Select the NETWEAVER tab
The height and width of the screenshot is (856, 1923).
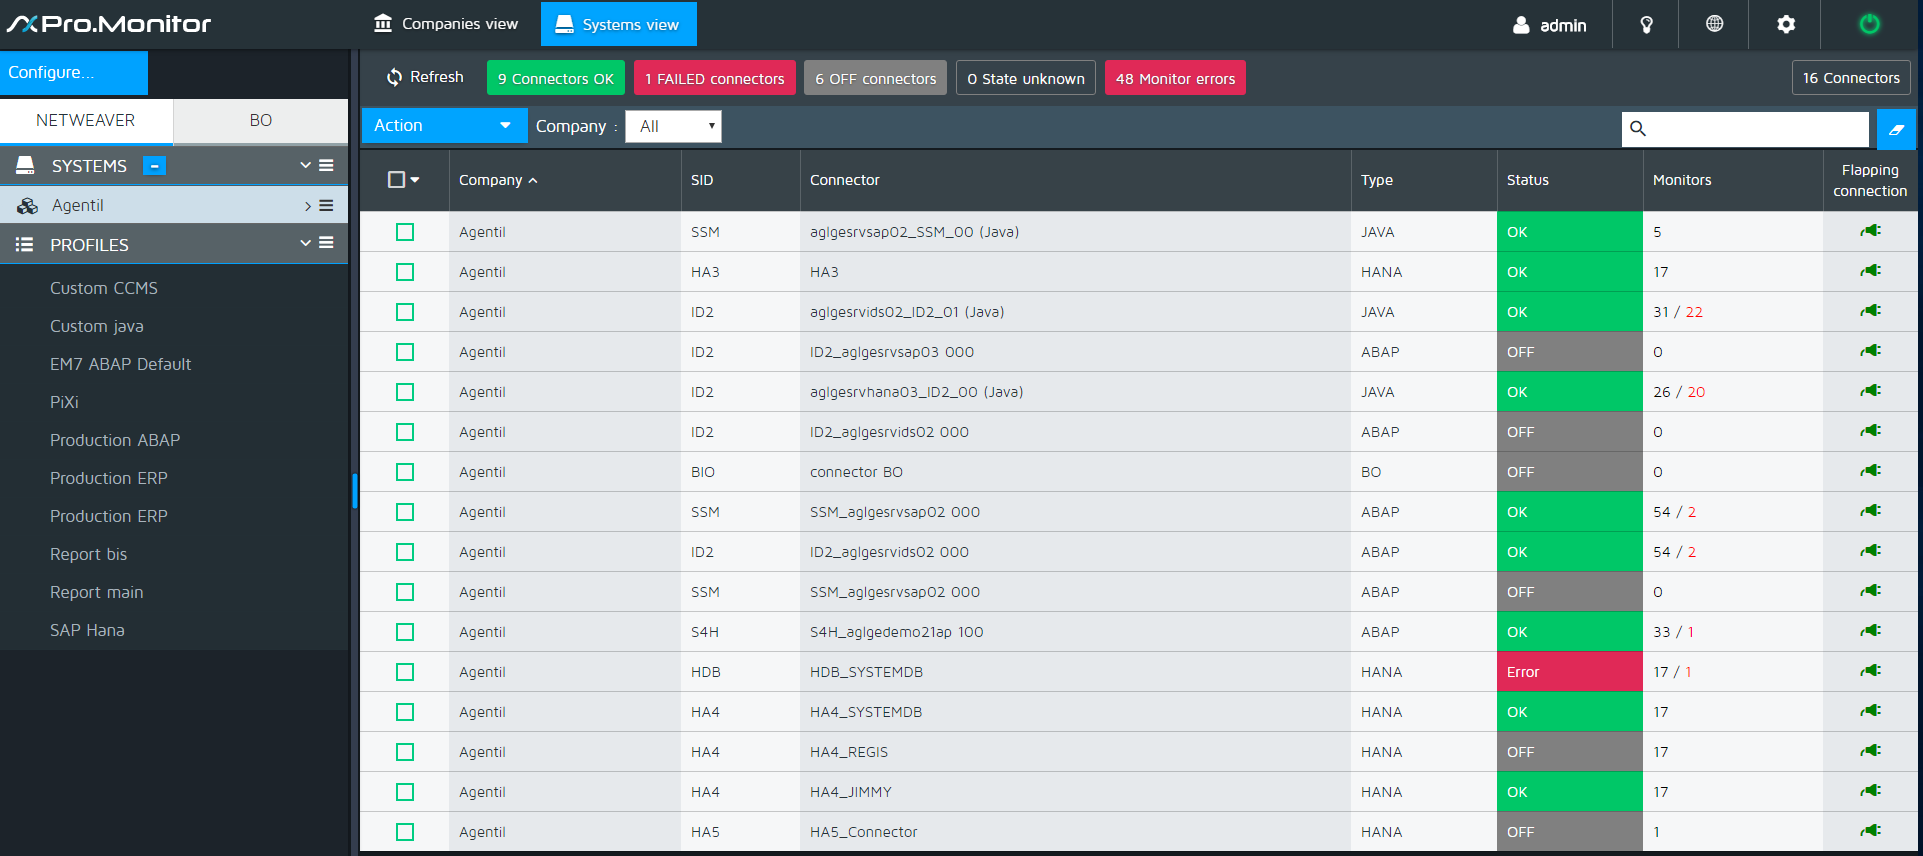86,120
